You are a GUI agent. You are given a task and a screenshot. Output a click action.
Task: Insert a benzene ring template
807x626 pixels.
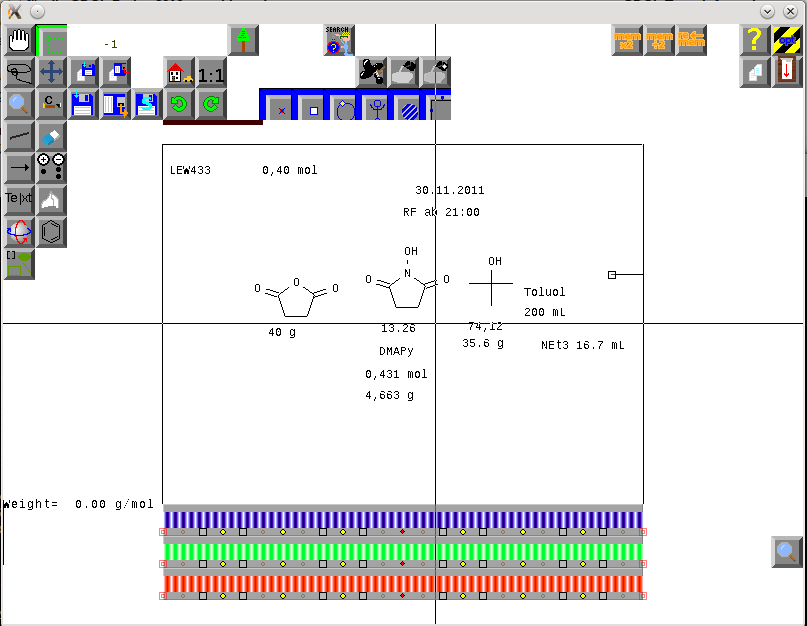[x=52, y=232]
